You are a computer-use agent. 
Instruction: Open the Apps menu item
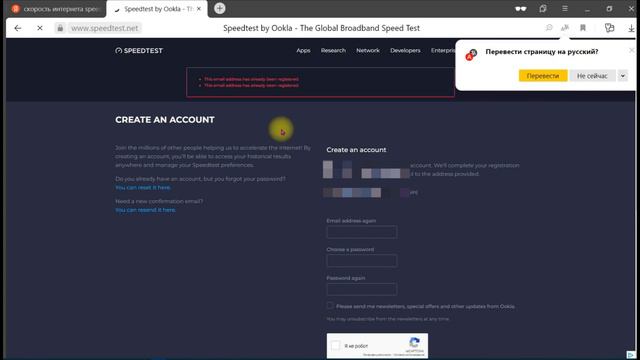303,50
